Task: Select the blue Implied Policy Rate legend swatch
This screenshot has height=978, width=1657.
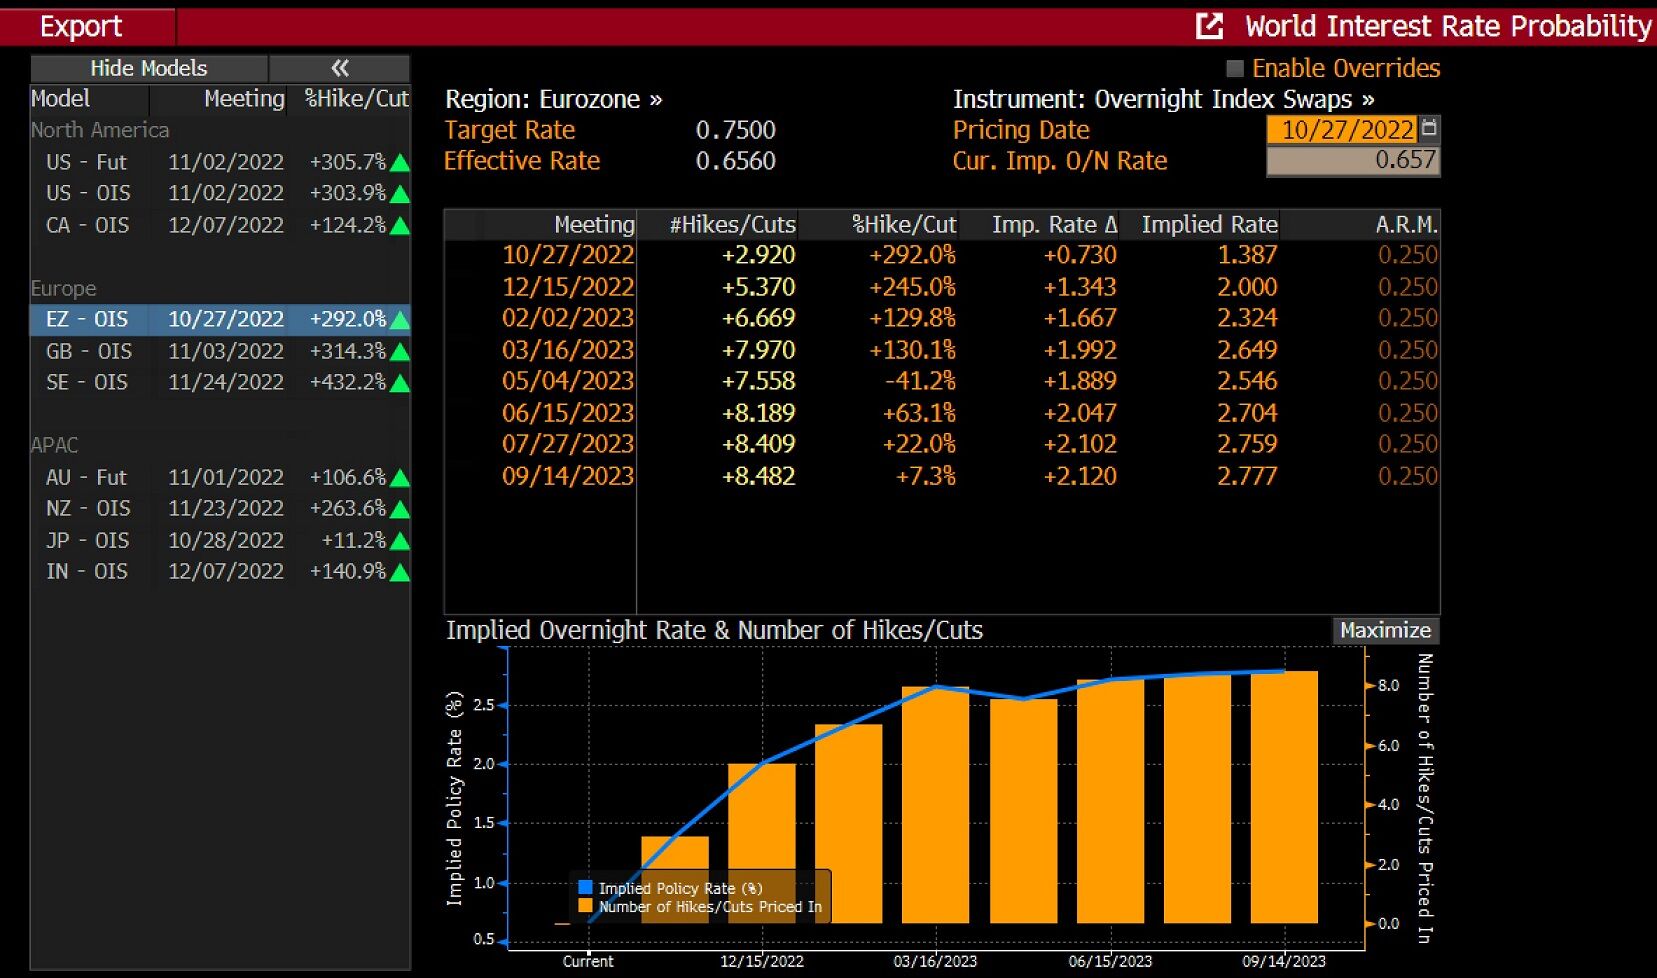Action: pyautogui.click(x=586, y=887)
